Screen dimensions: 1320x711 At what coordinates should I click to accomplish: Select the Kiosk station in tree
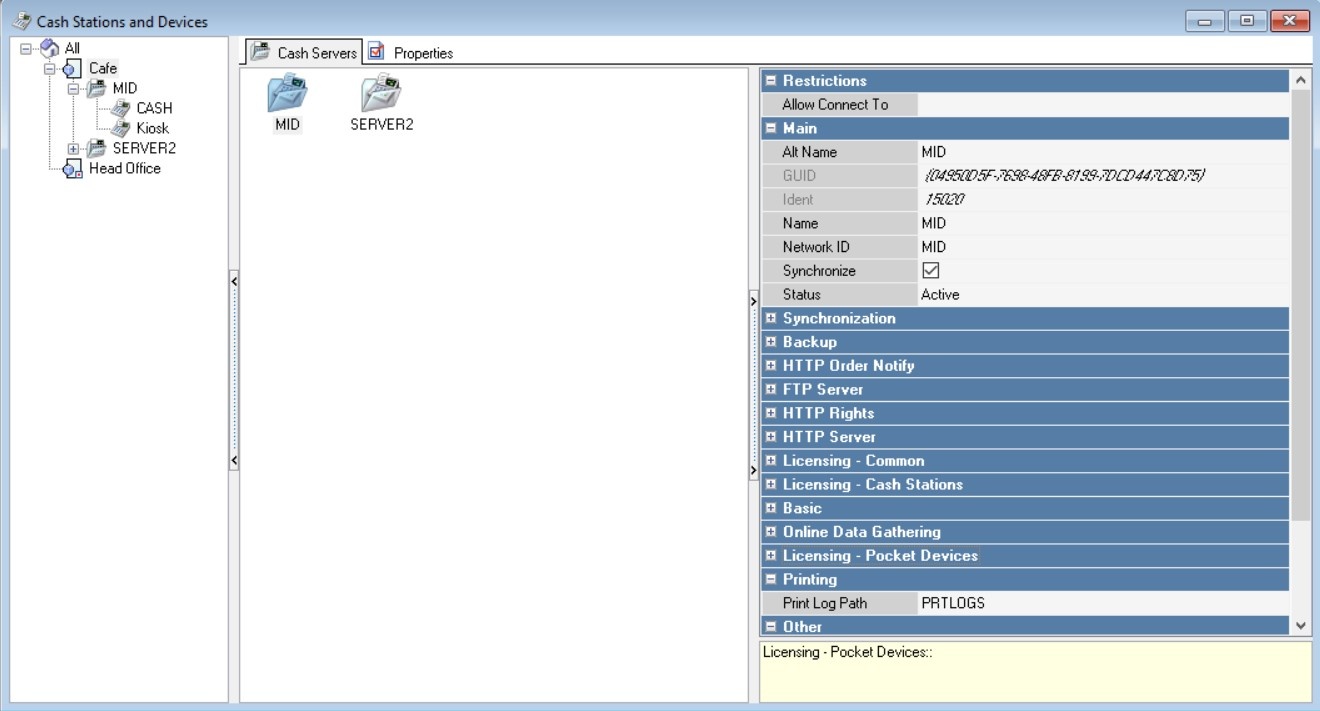[152, 128]
